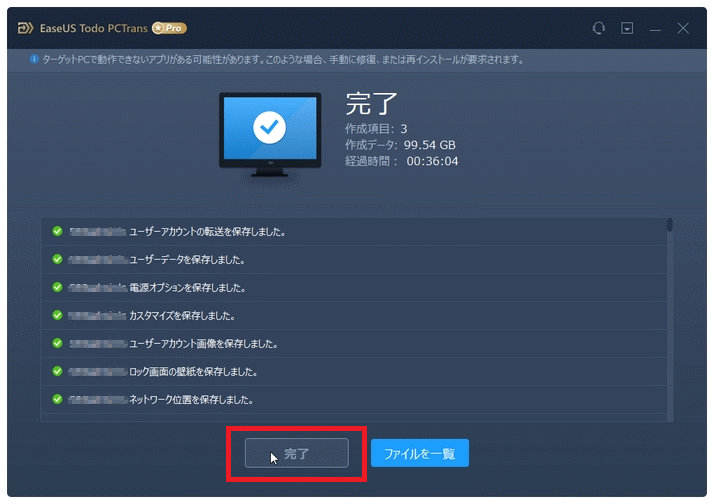Click the blue info icon in notice bar
Image resolution: width=714 pixels, height=504 pixels.
tap(35, 60)
